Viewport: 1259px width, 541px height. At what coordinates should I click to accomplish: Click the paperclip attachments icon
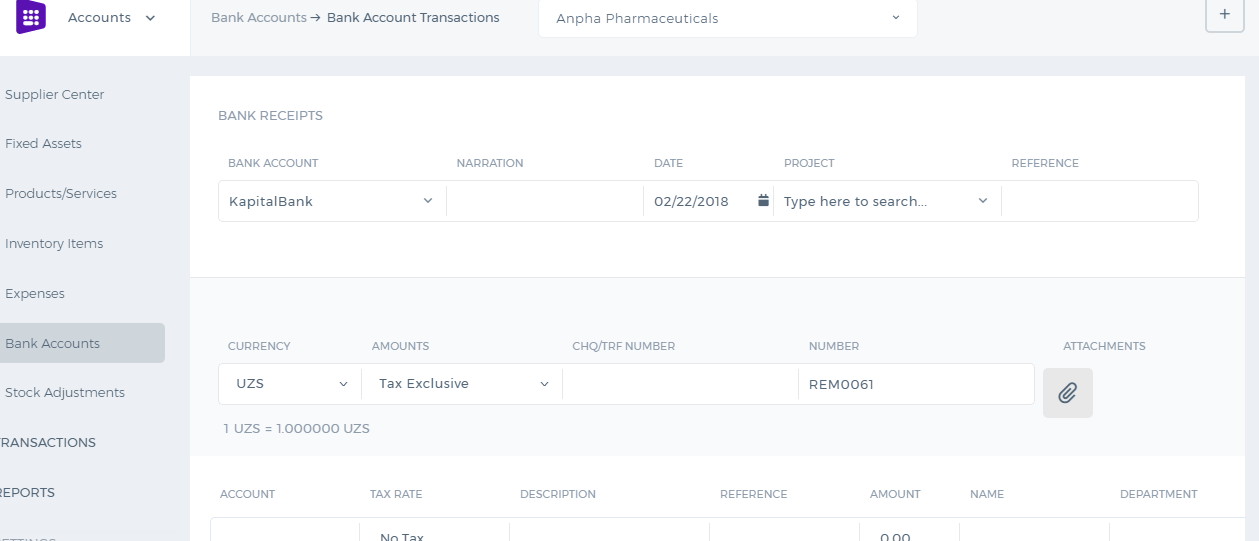[x=1067, y=393]
